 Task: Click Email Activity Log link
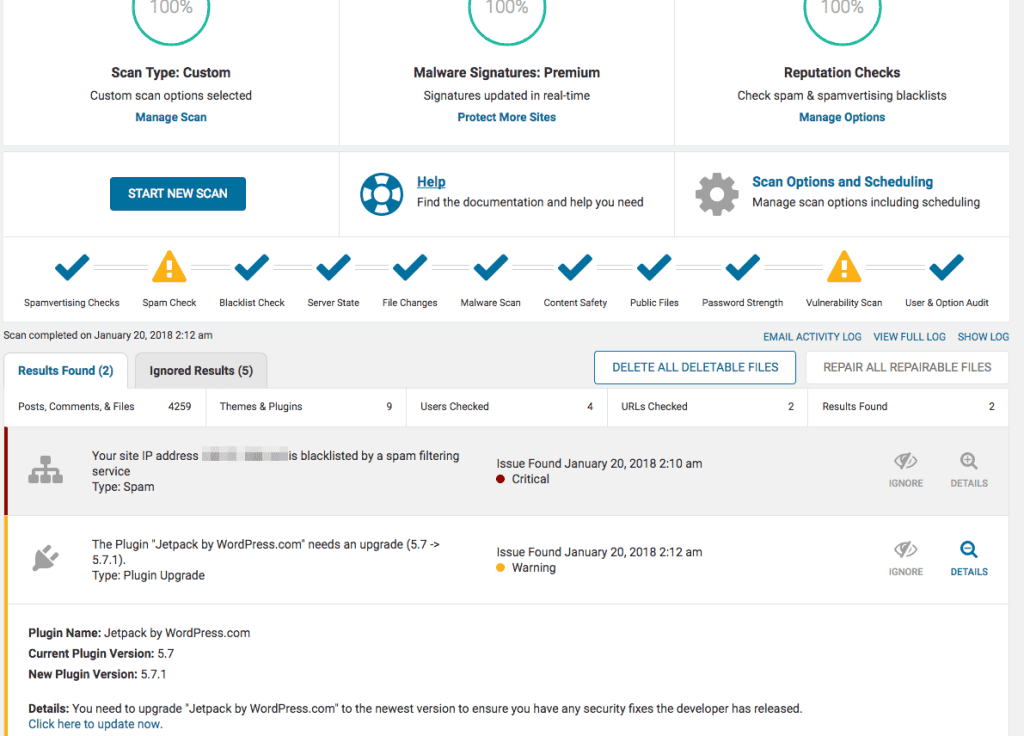812,337
